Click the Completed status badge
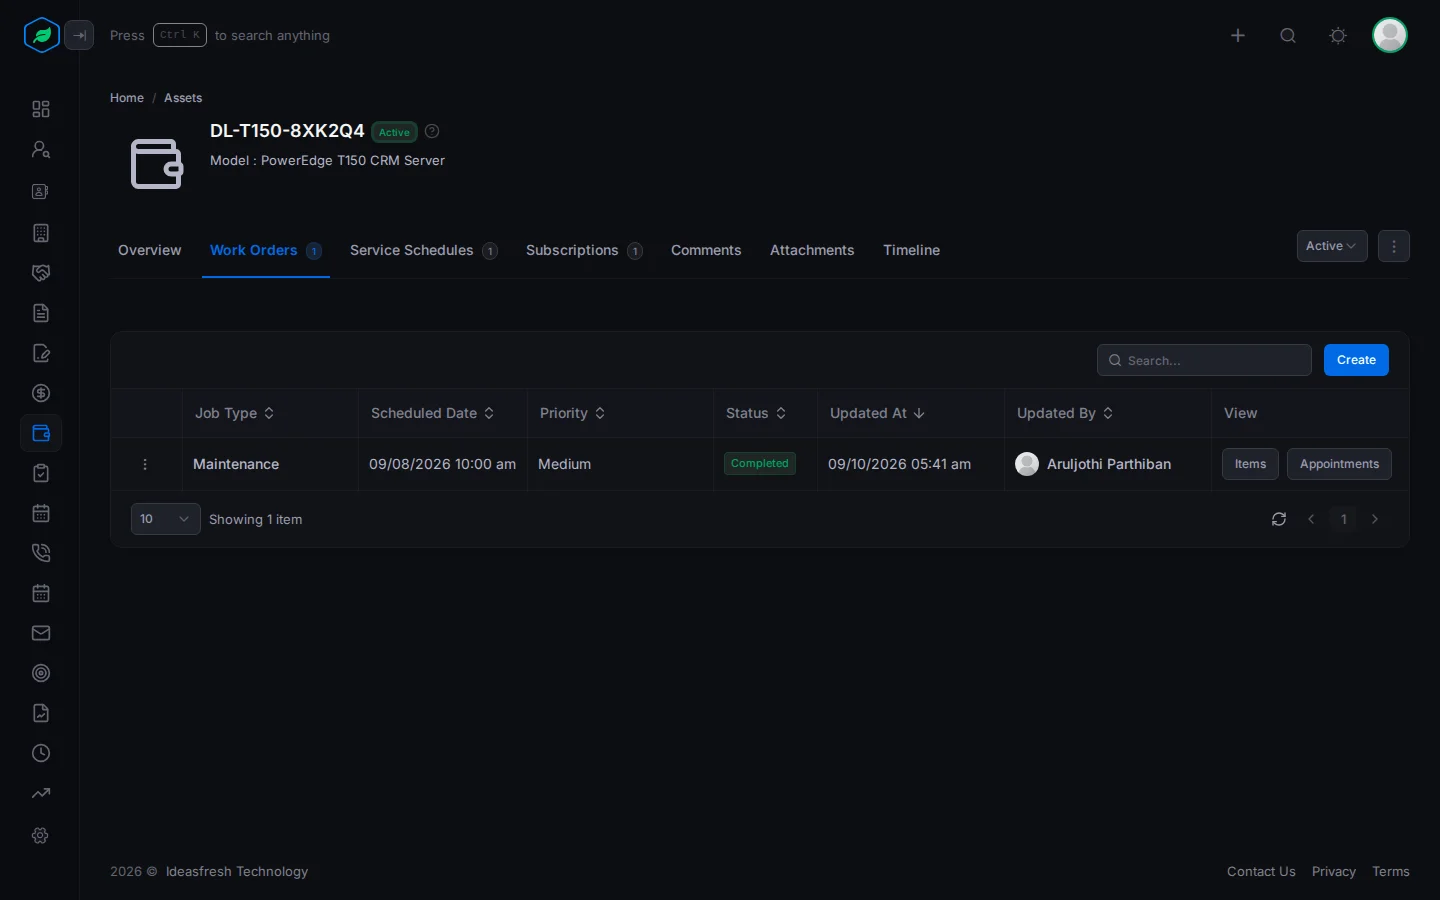Image resolution: width=1440 pixels, height=900 pixels. 760,464
